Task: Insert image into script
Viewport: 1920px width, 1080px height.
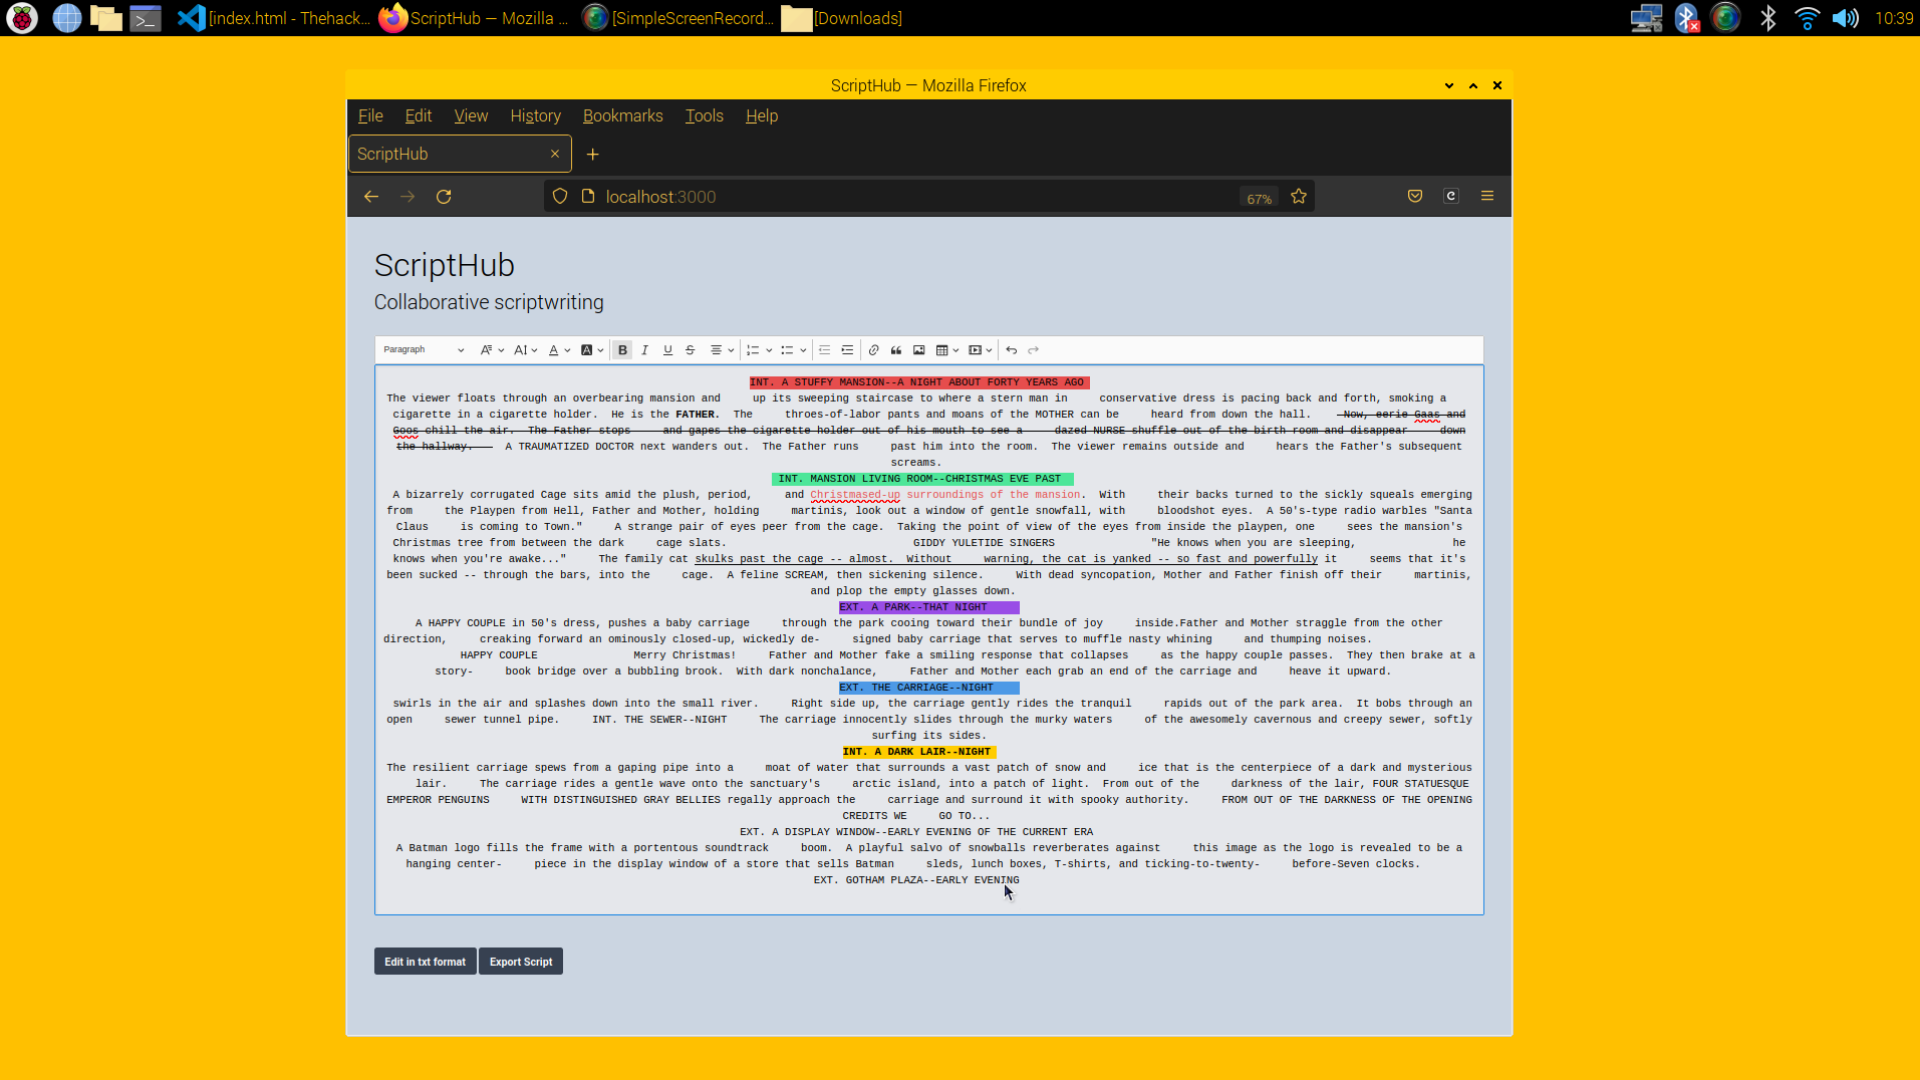Action: [919, 350]
